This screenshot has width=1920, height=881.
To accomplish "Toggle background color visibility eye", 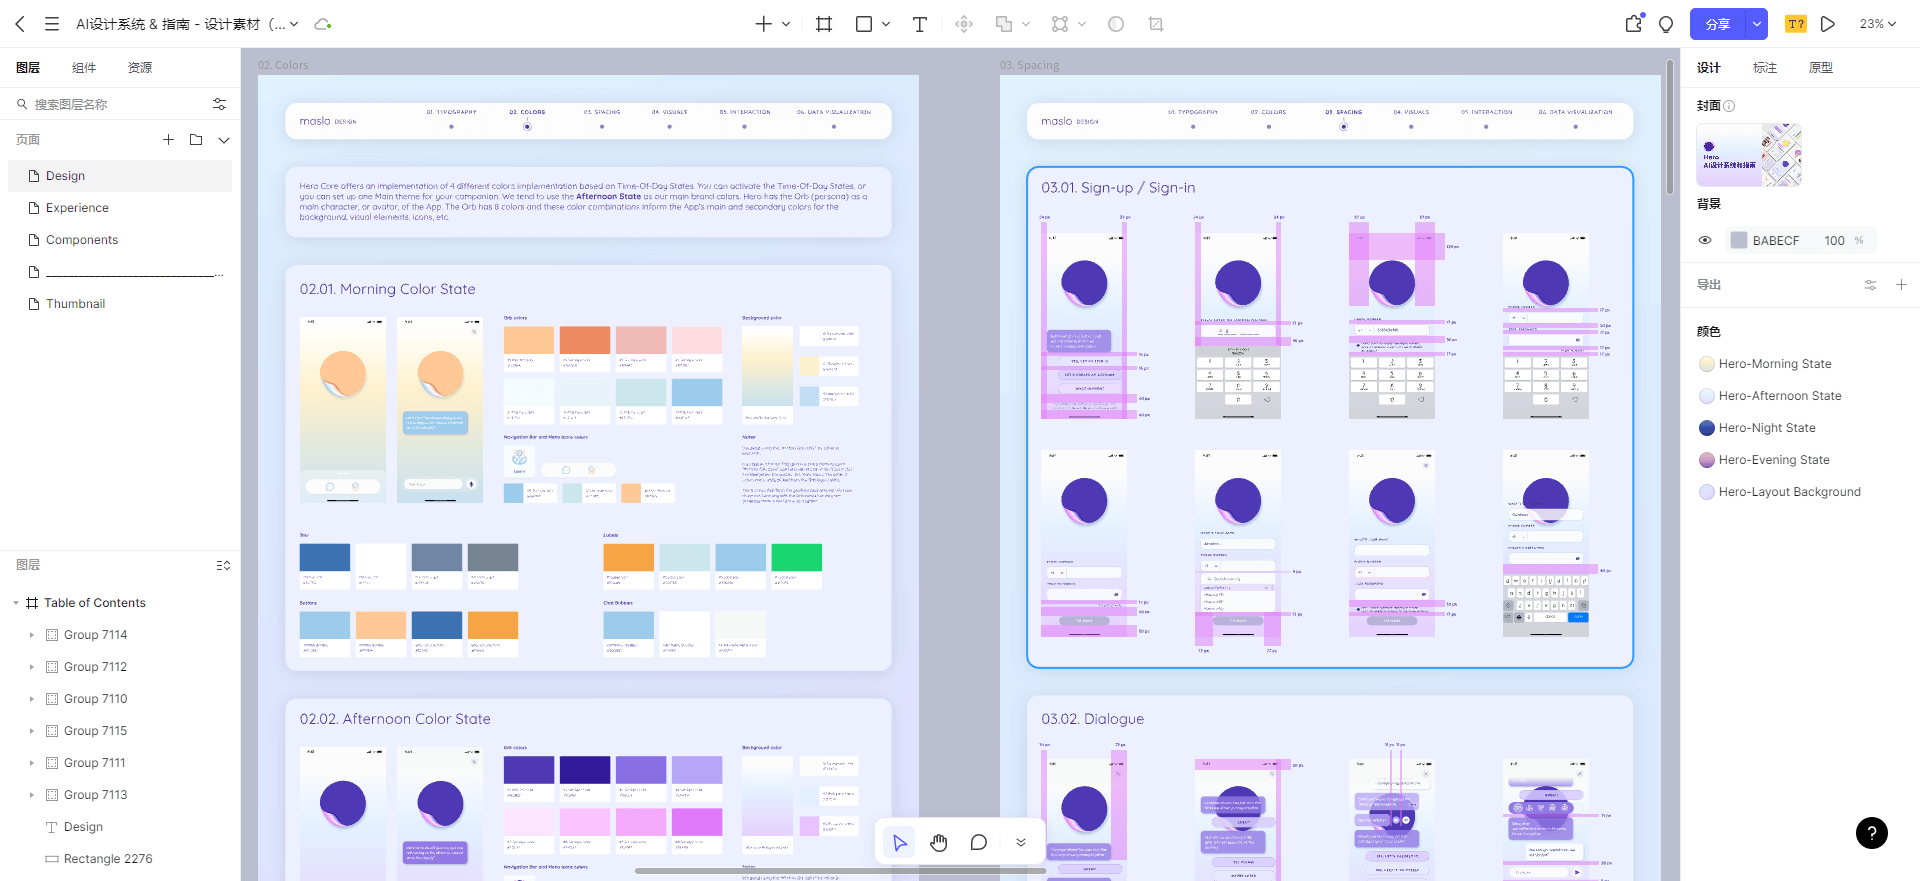I will coord(1705,240).
